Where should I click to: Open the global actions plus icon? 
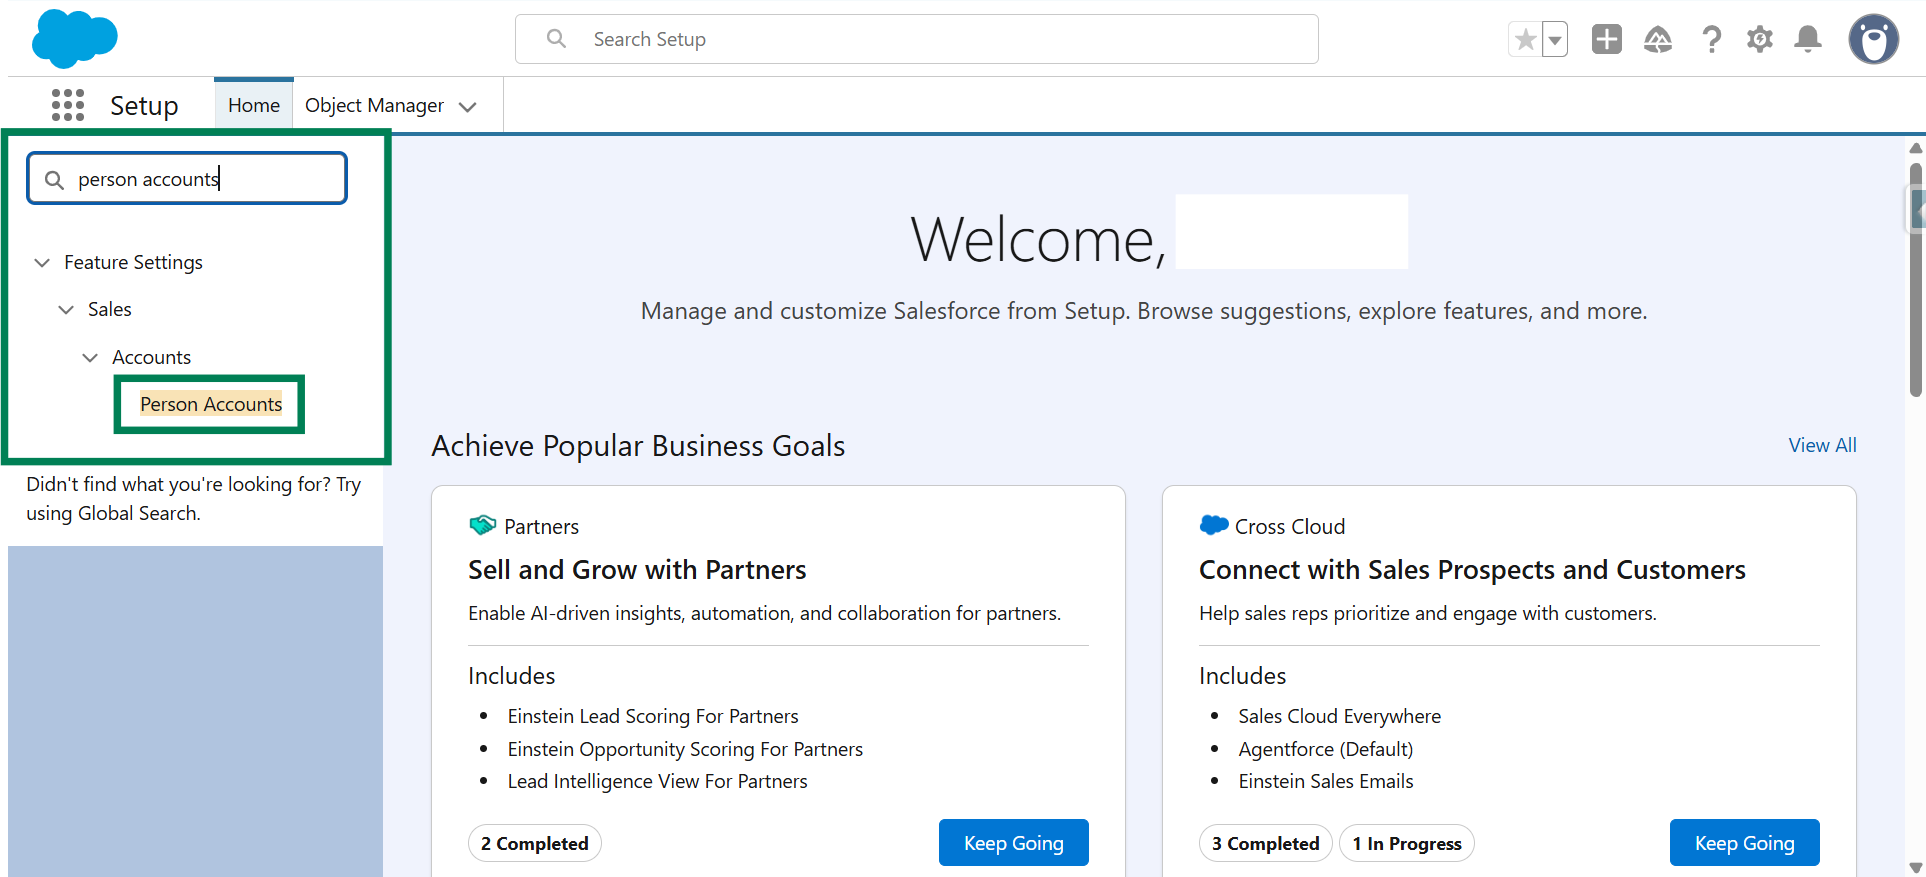[1606, 39]
